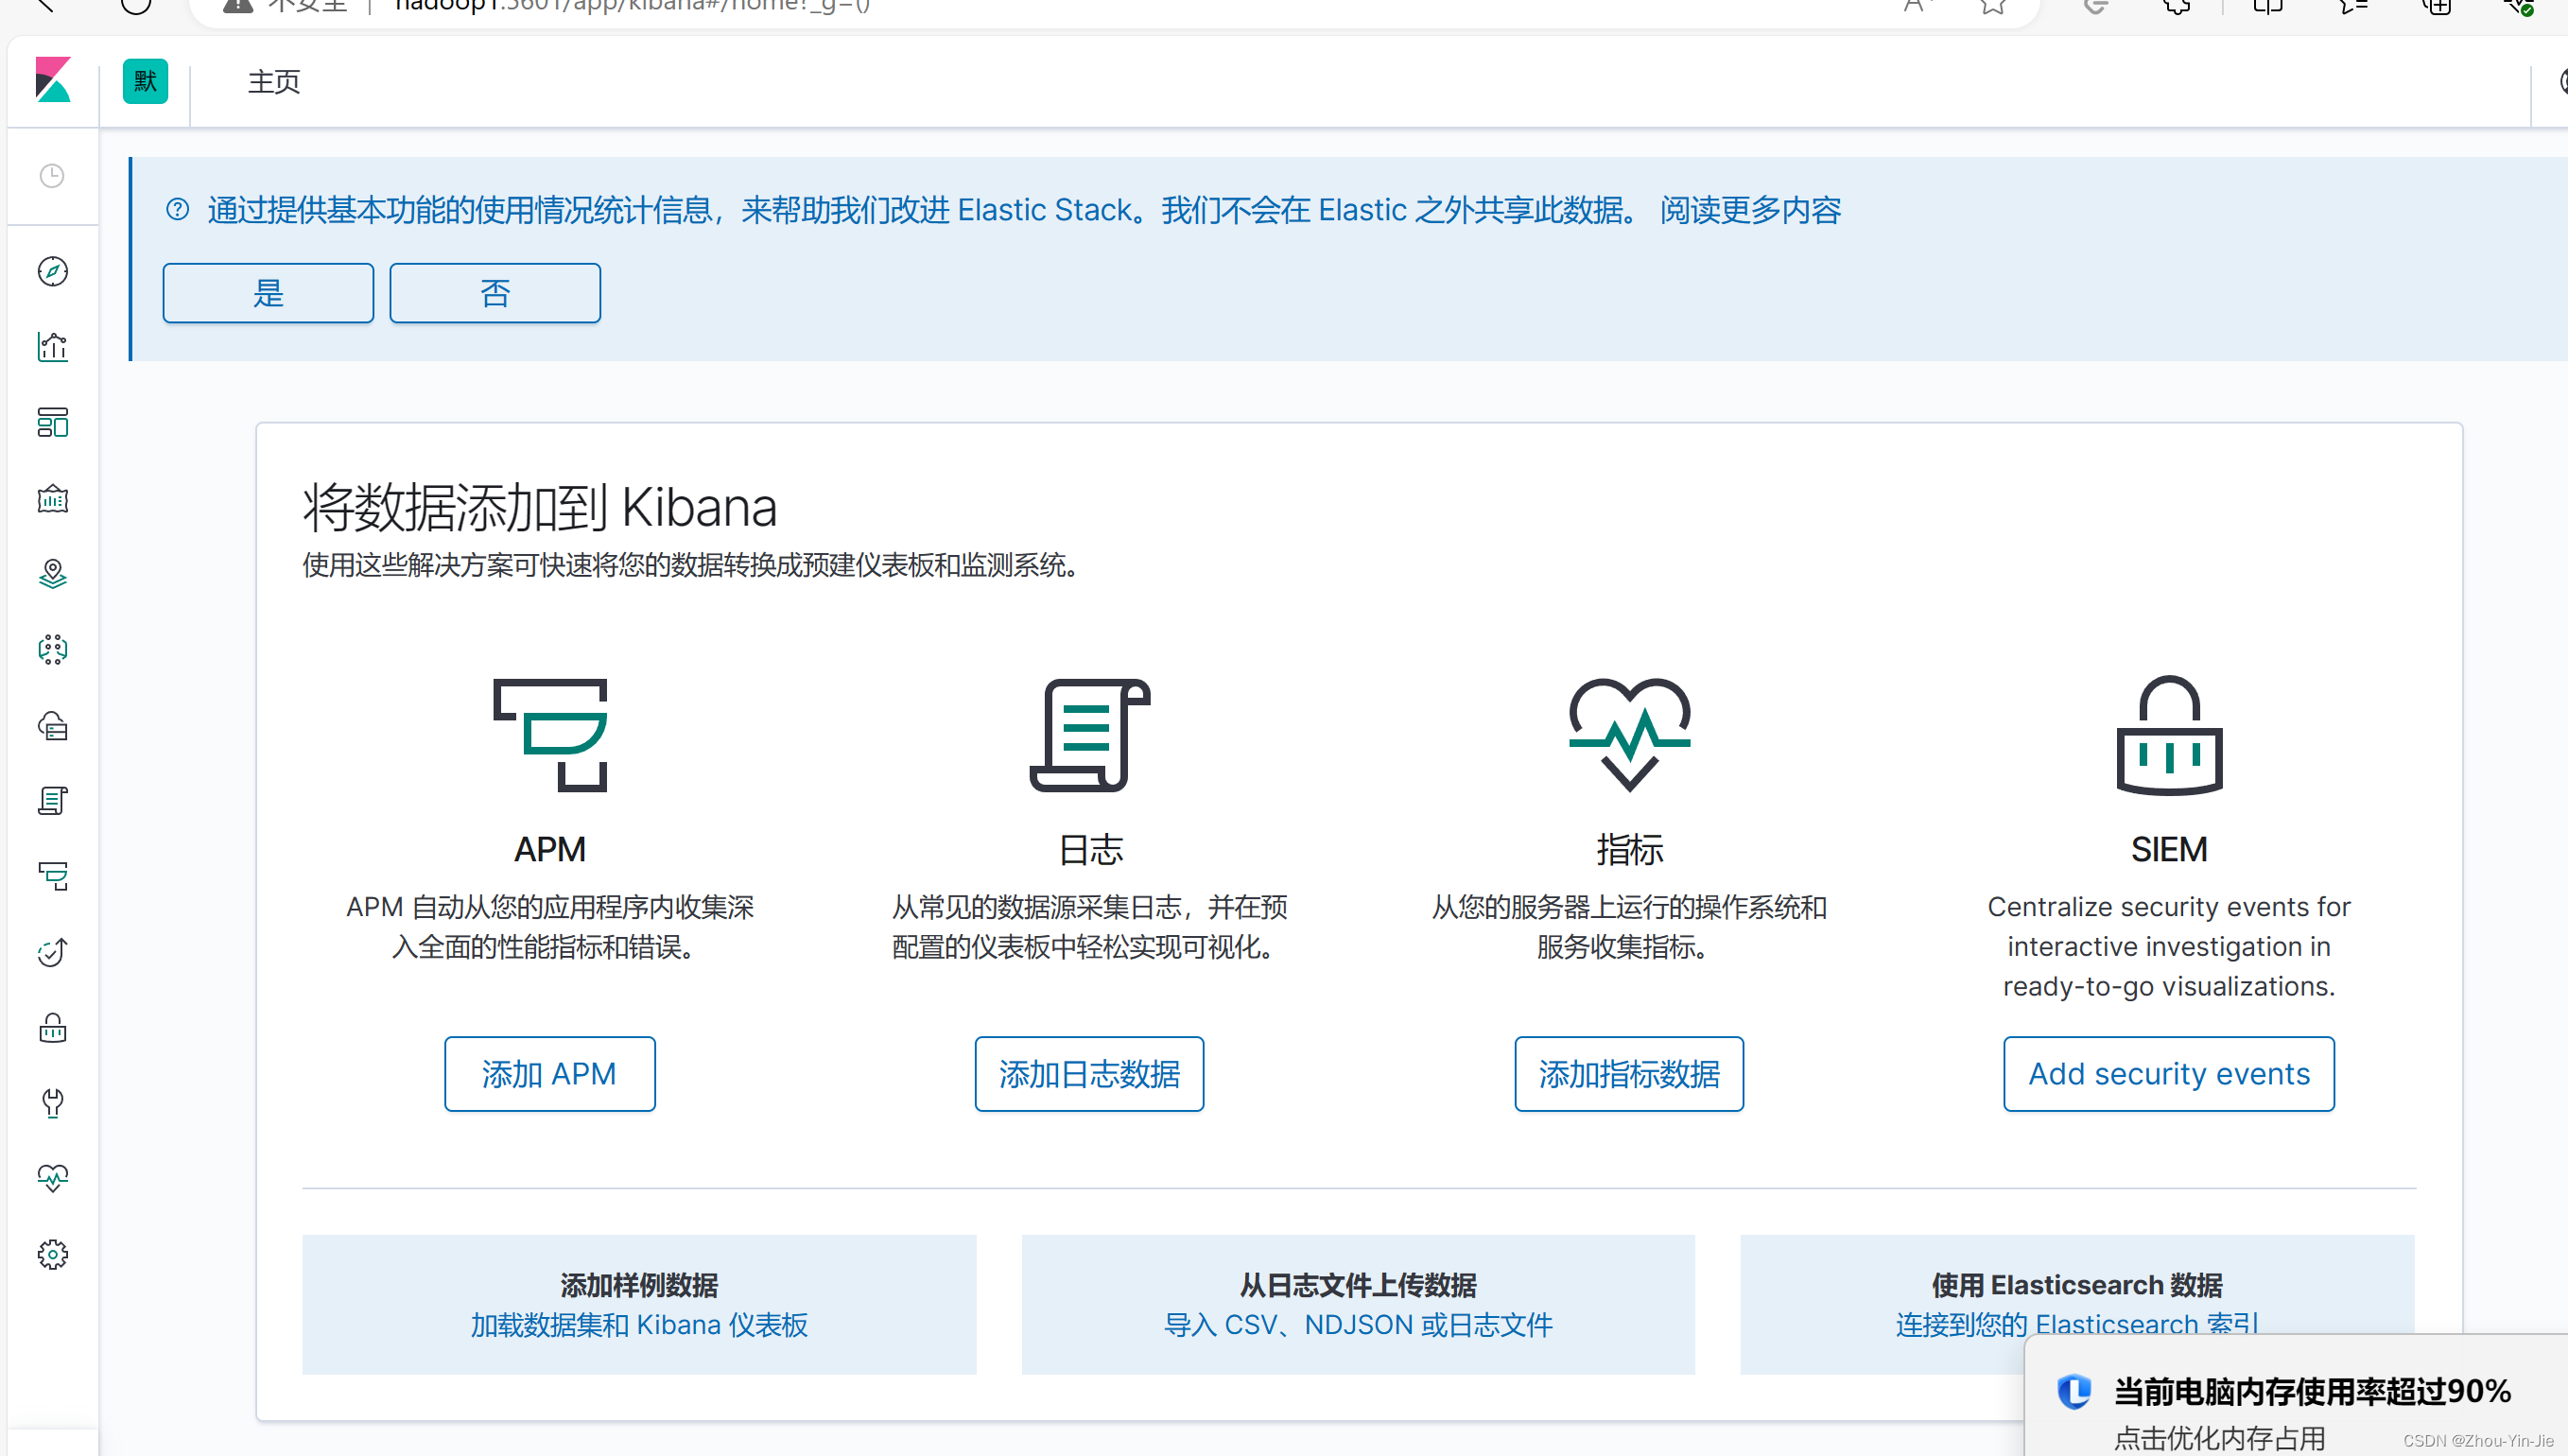This screenshot has height=1456, width=2568.
Task: Click Add security events button
Action: click(x=2168, y=1073)
